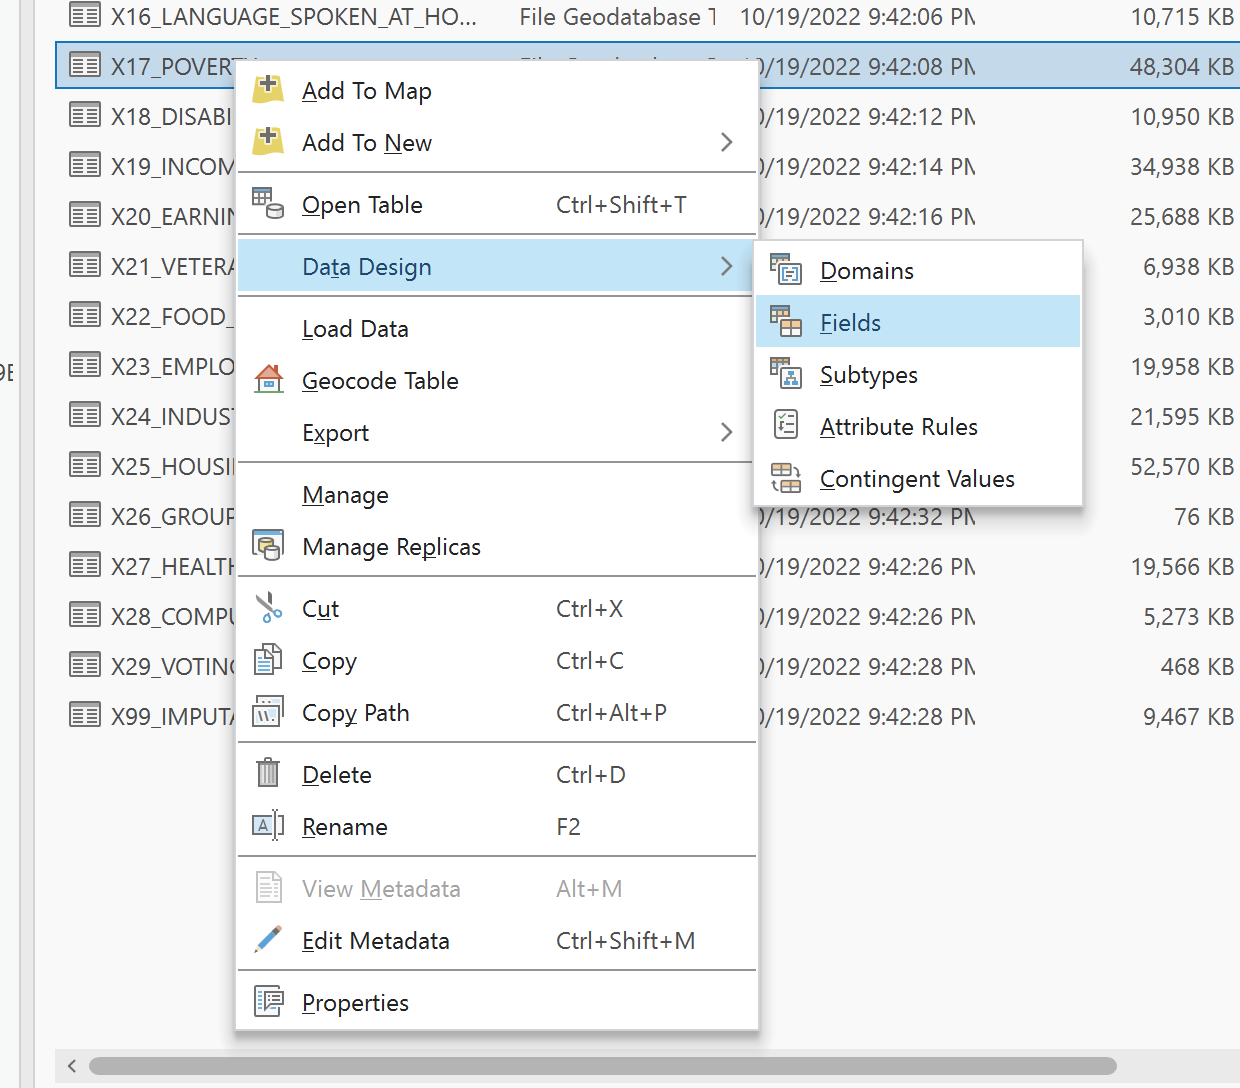The height and width of the screenshot is (1088, 1240).
Task: Select Copy Path from the context menu
Action: (356, 713)
